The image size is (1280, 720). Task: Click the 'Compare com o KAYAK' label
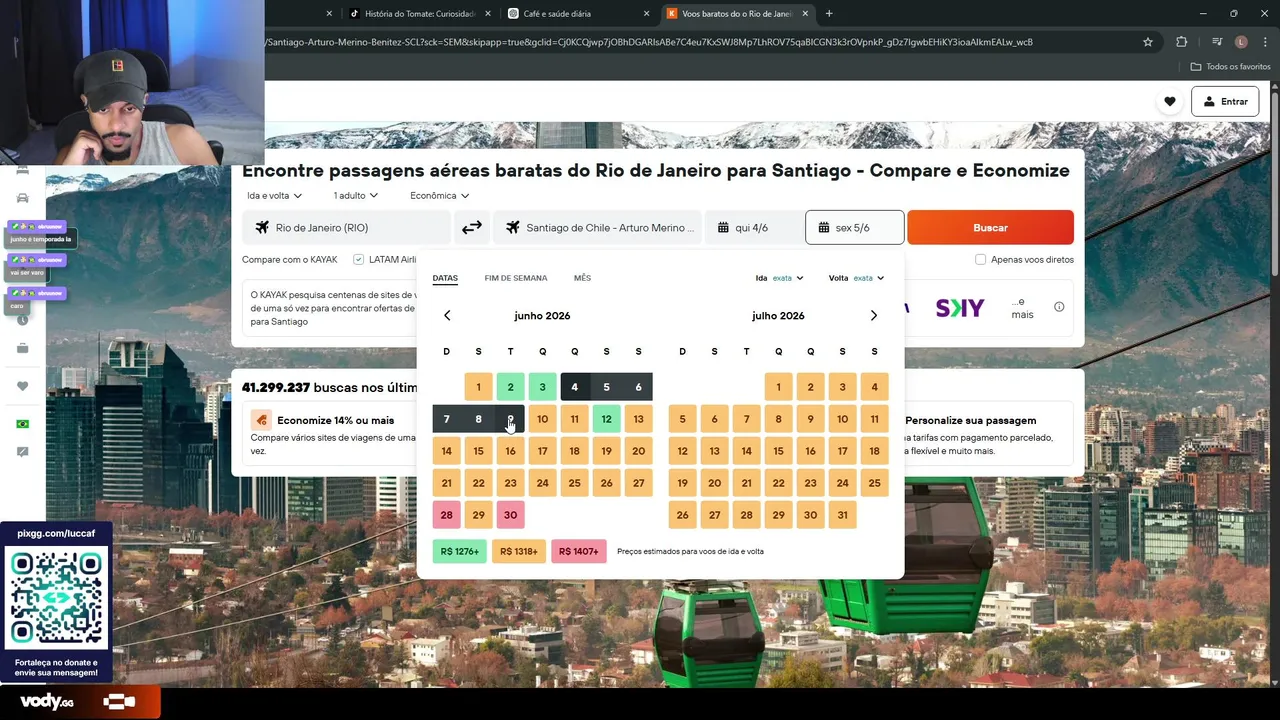point(290,259)
